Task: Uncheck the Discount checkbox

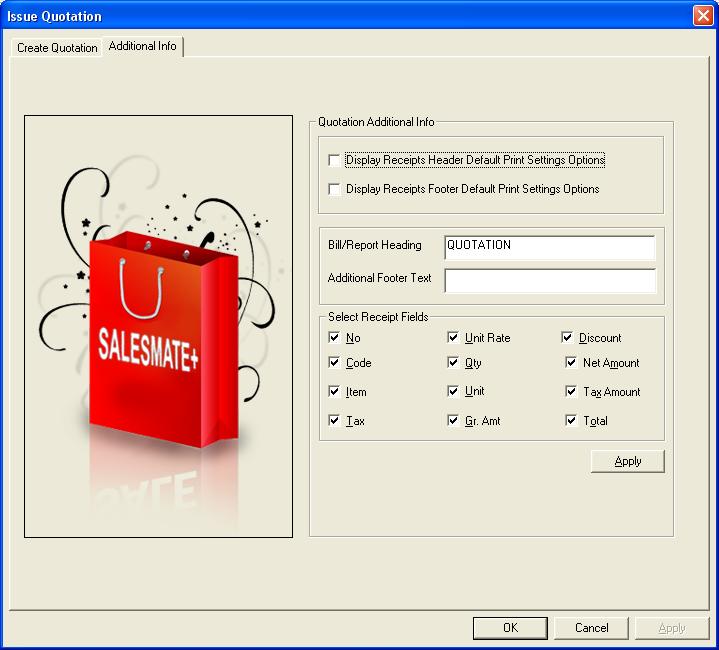Action: pos(567,338)
